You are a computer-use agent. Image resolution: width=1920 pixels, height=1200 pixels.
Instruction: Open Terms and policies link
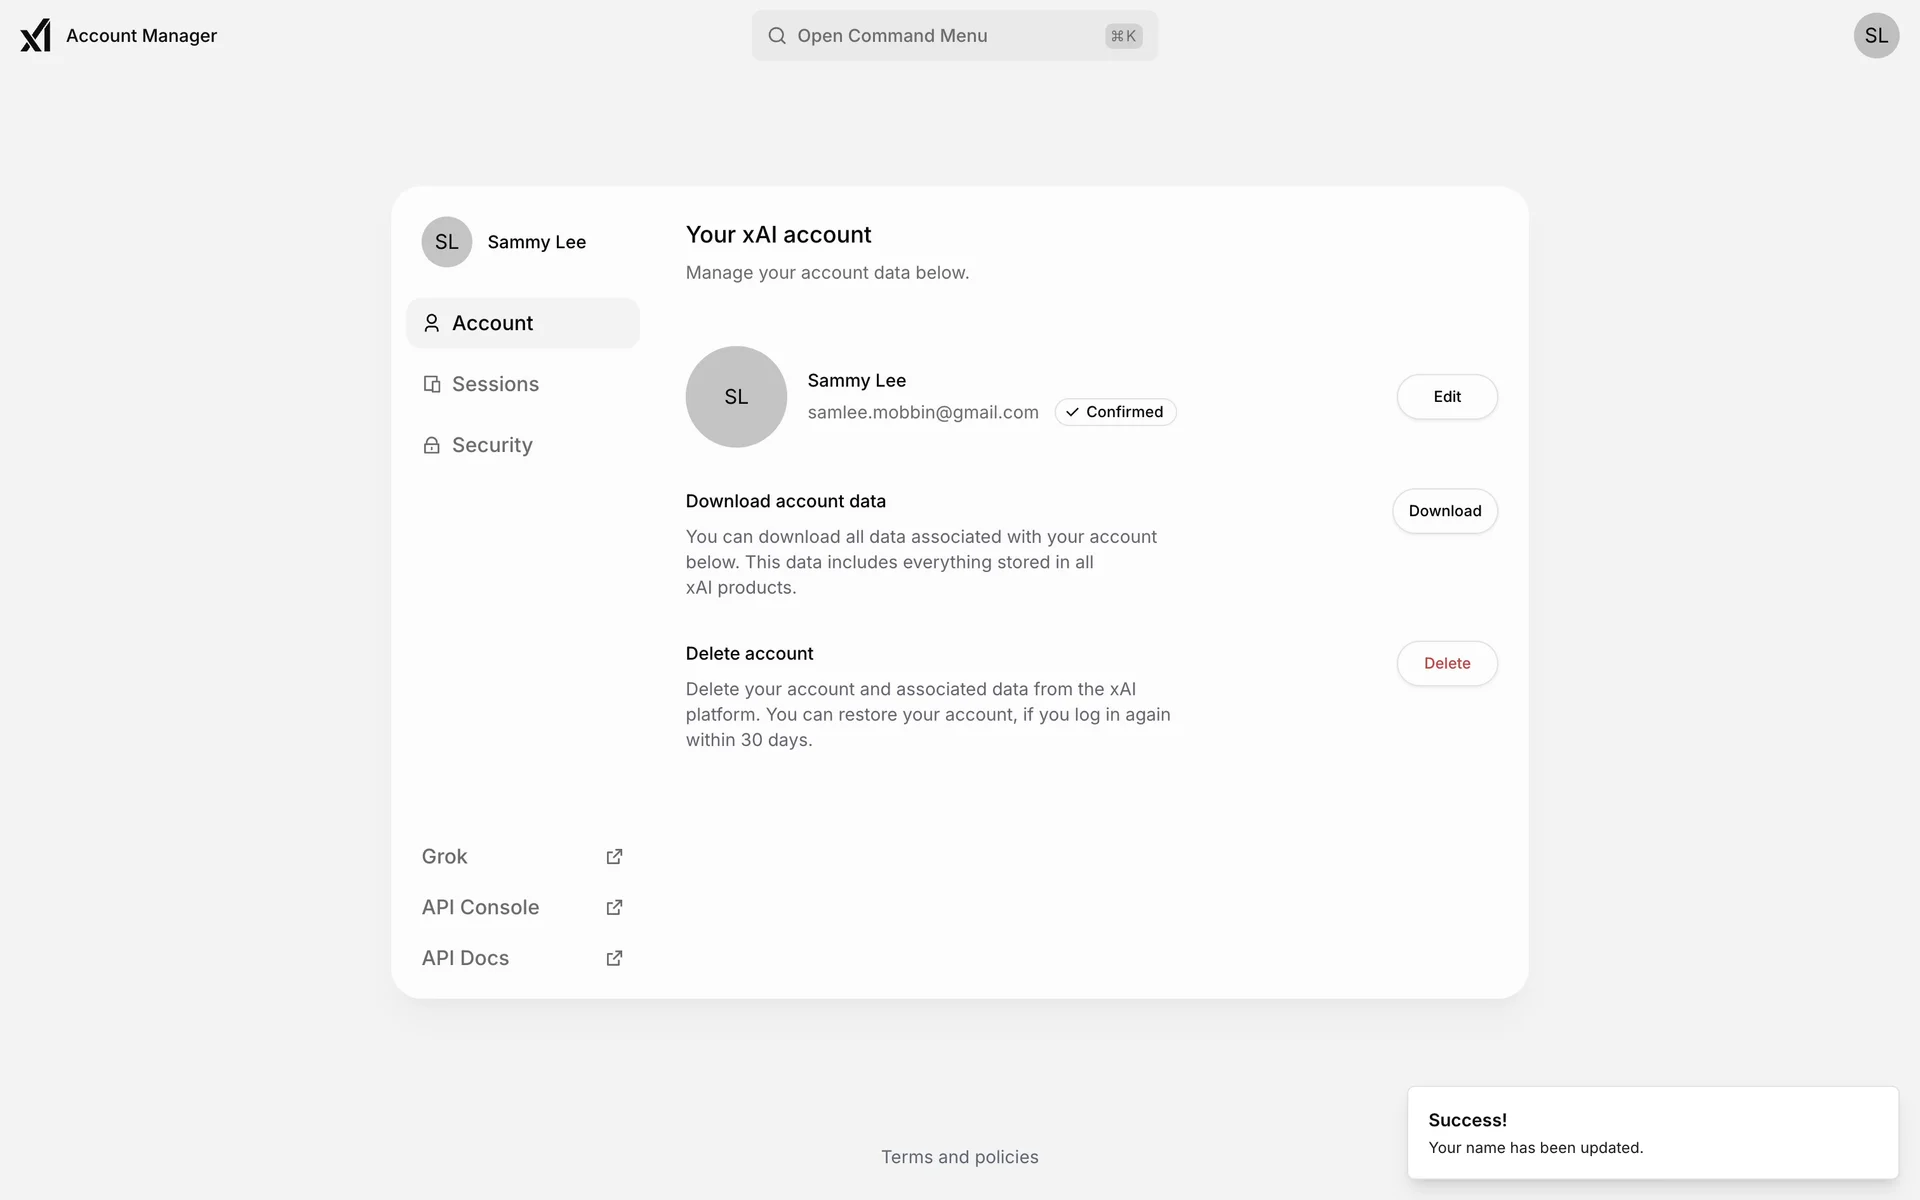tap(959, 1157)
